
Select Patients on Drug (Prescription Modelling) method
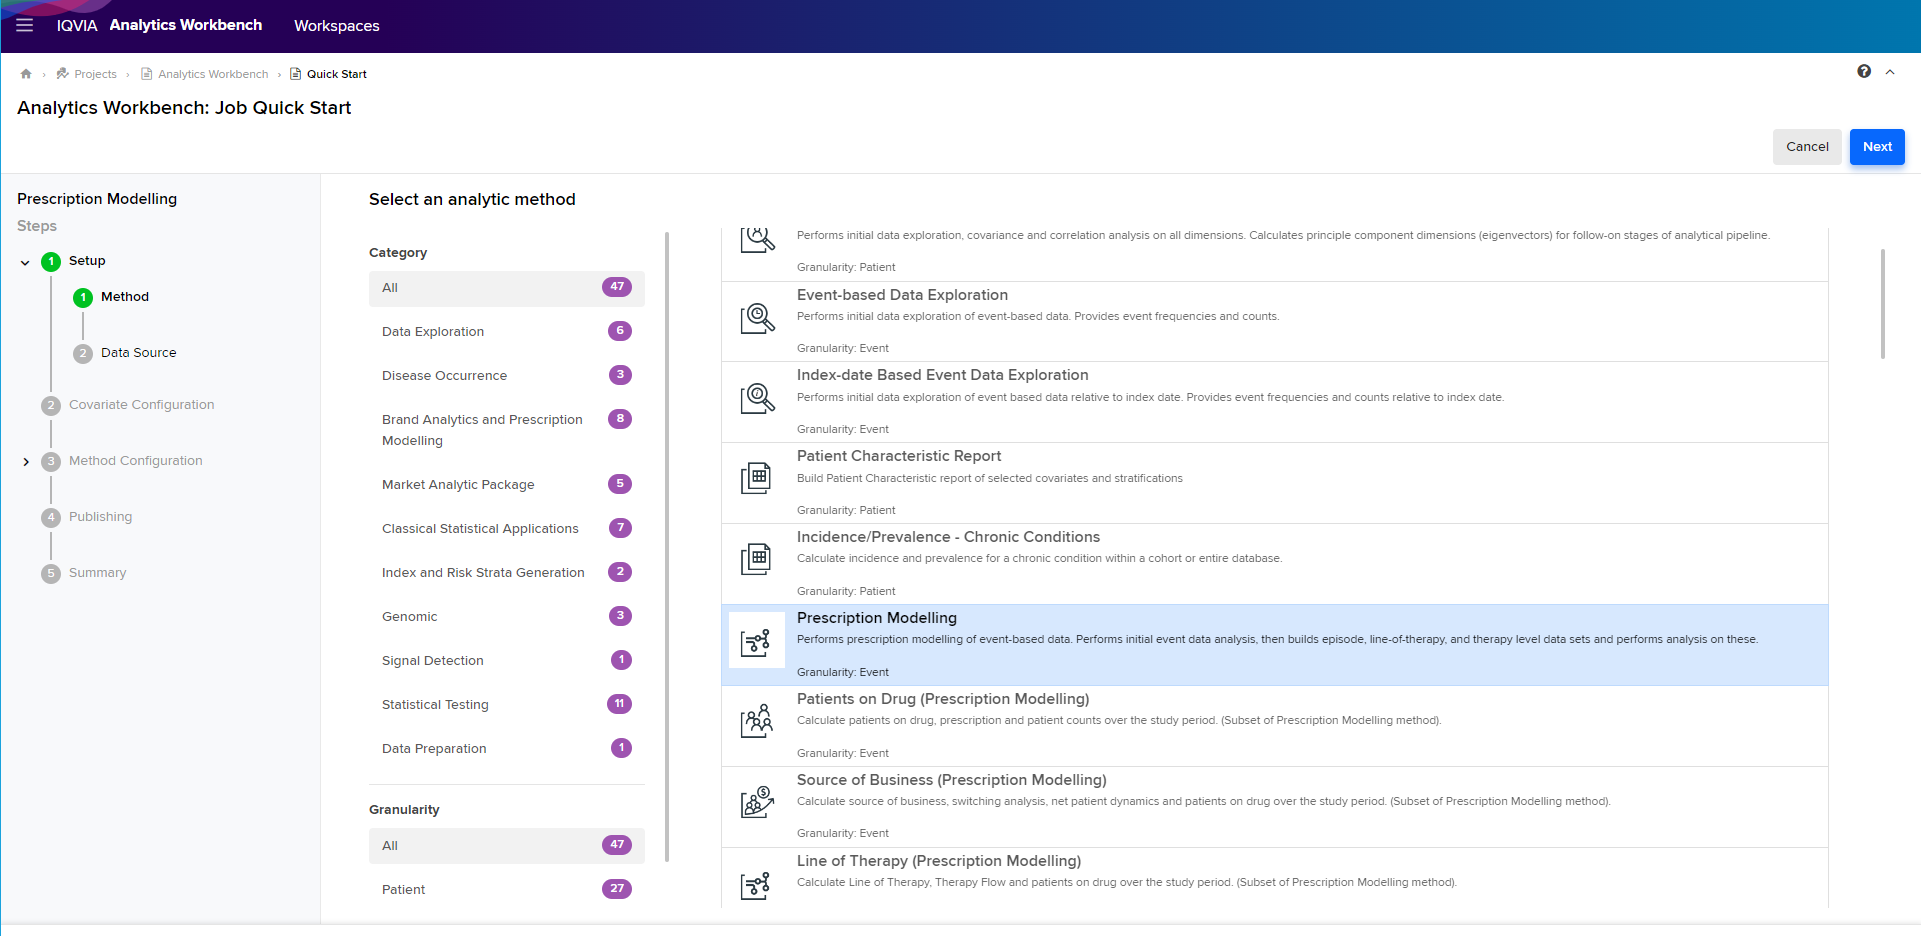coord(1275,726)
